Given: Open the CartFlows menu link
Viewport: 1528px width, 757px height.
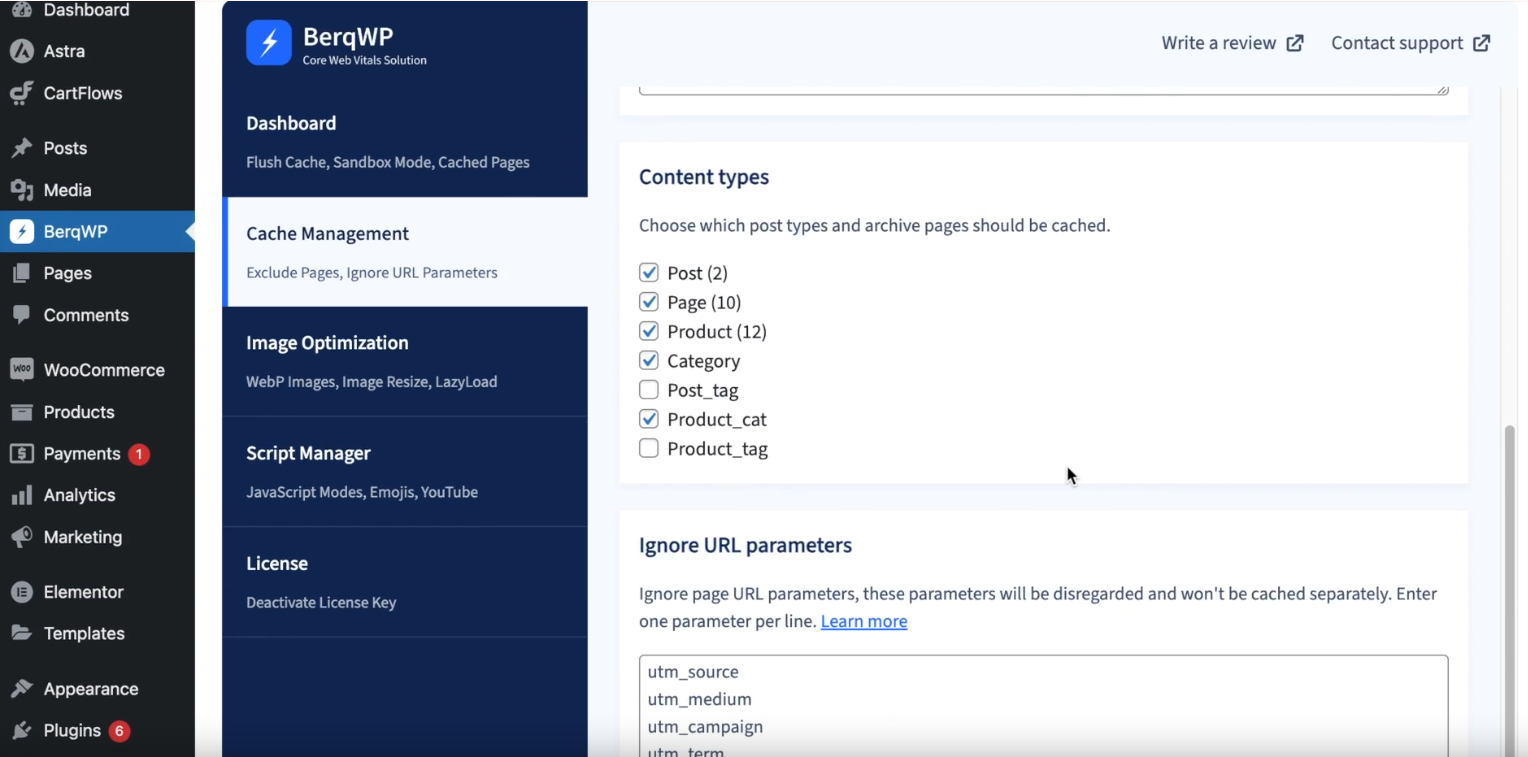Looking at the screenshot, I should pos(97,93).
